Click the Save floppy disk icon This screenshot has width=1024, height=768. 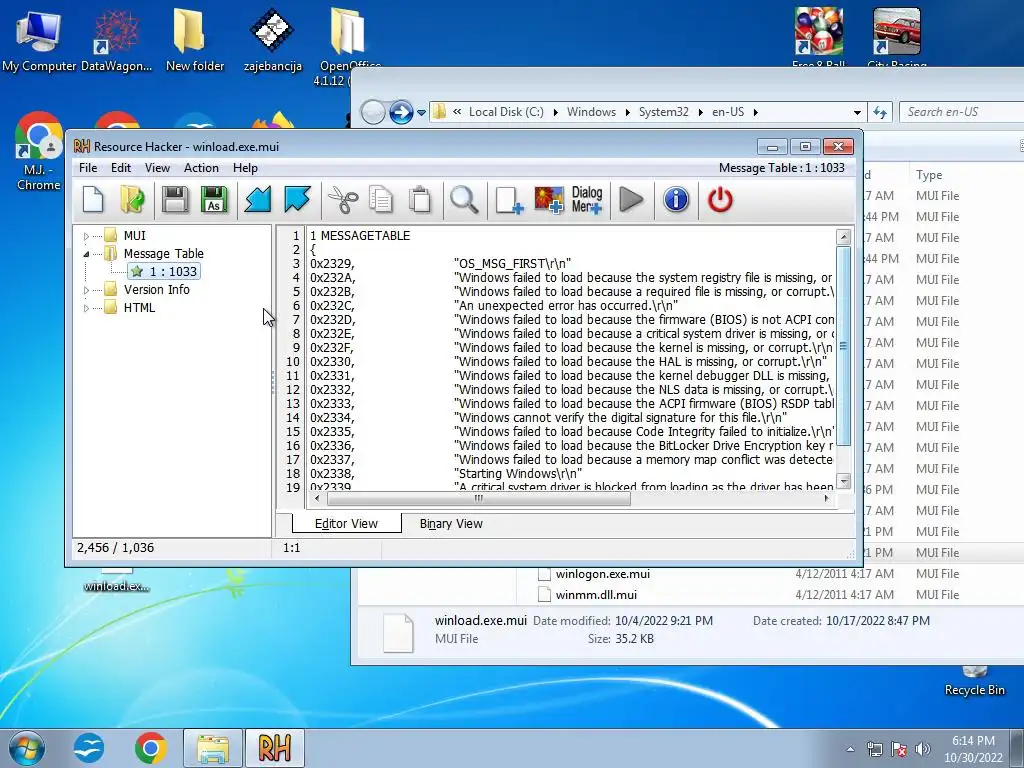pos(175,199)
